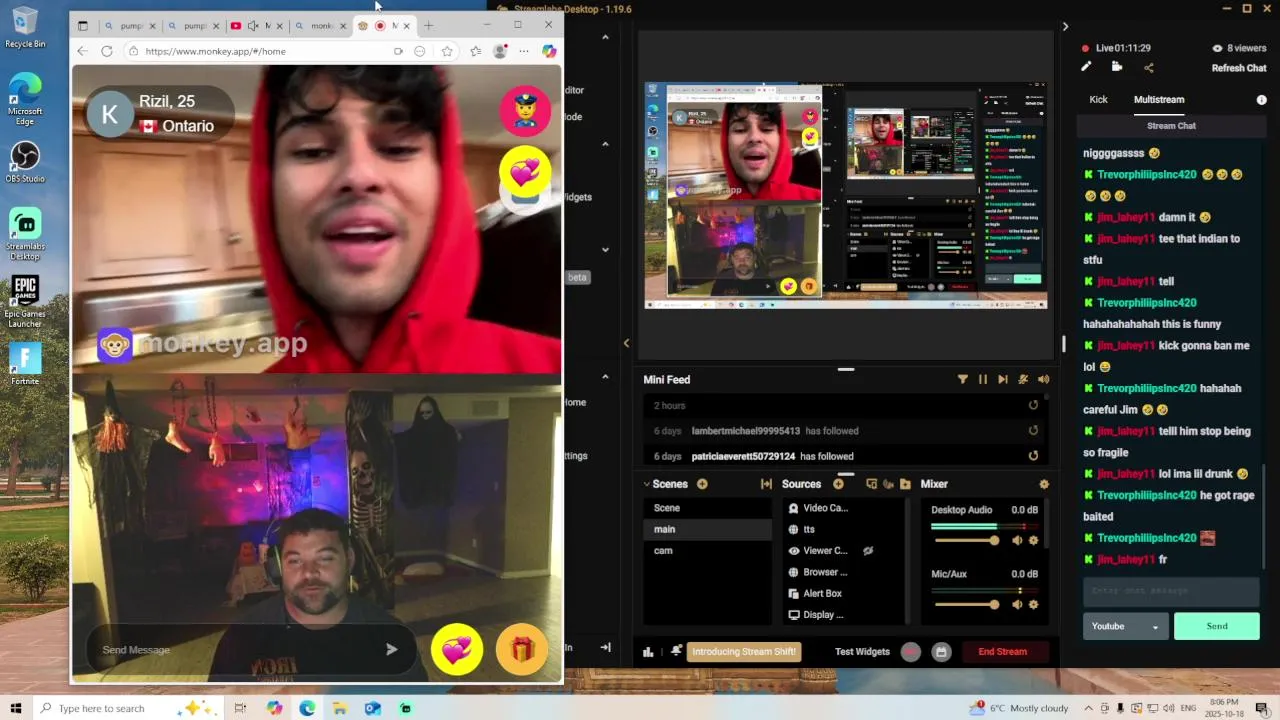Select the 'main' scene

[x=708, y=529]
